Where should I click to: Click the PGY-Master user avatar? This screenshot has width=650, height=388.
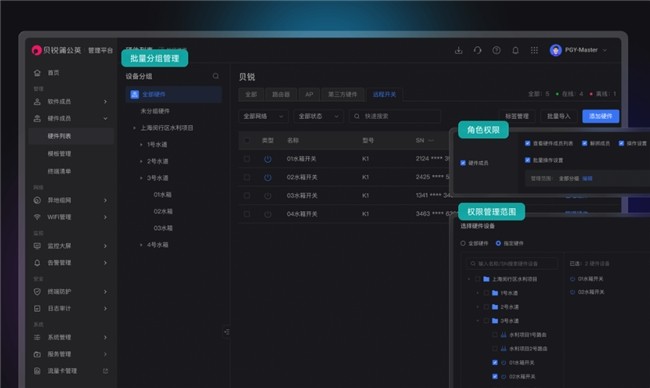click(x=555, y=50)
